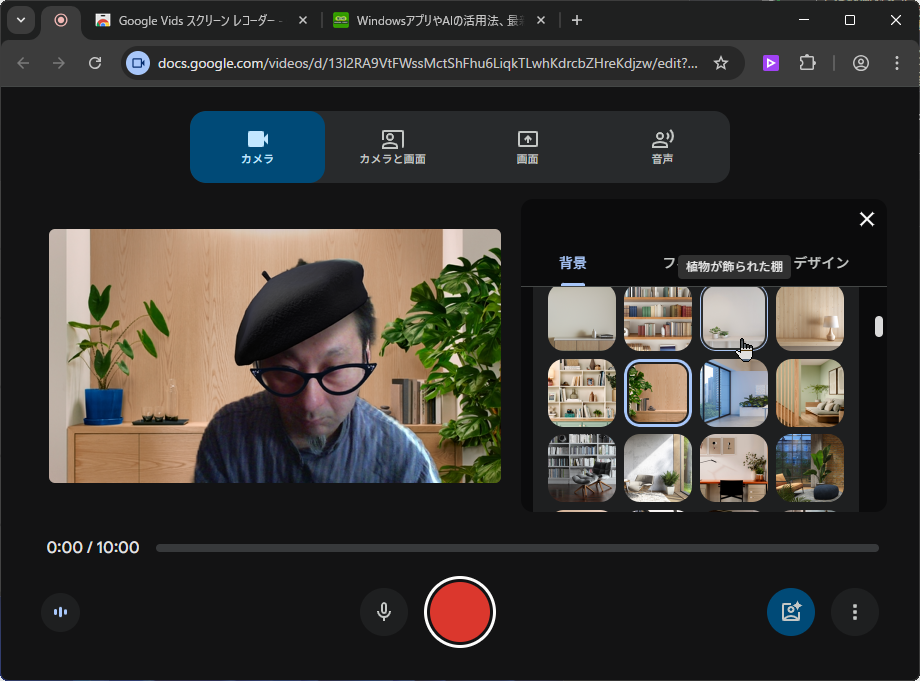This screenshot has height=681, width=920.
Task: Toggle the background effects button
Action: tap(791, 612)
